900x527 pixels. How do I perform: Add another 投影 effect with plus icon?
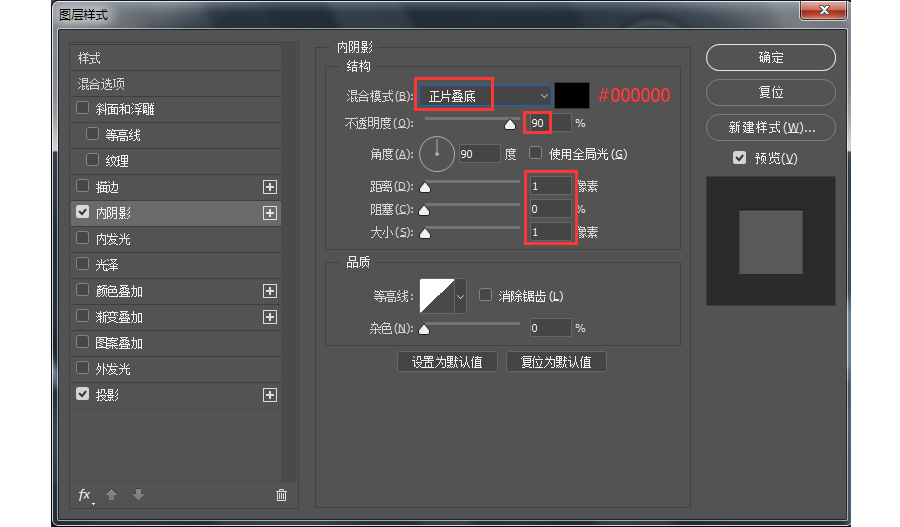pyautogui.click(x=270, y=395)
